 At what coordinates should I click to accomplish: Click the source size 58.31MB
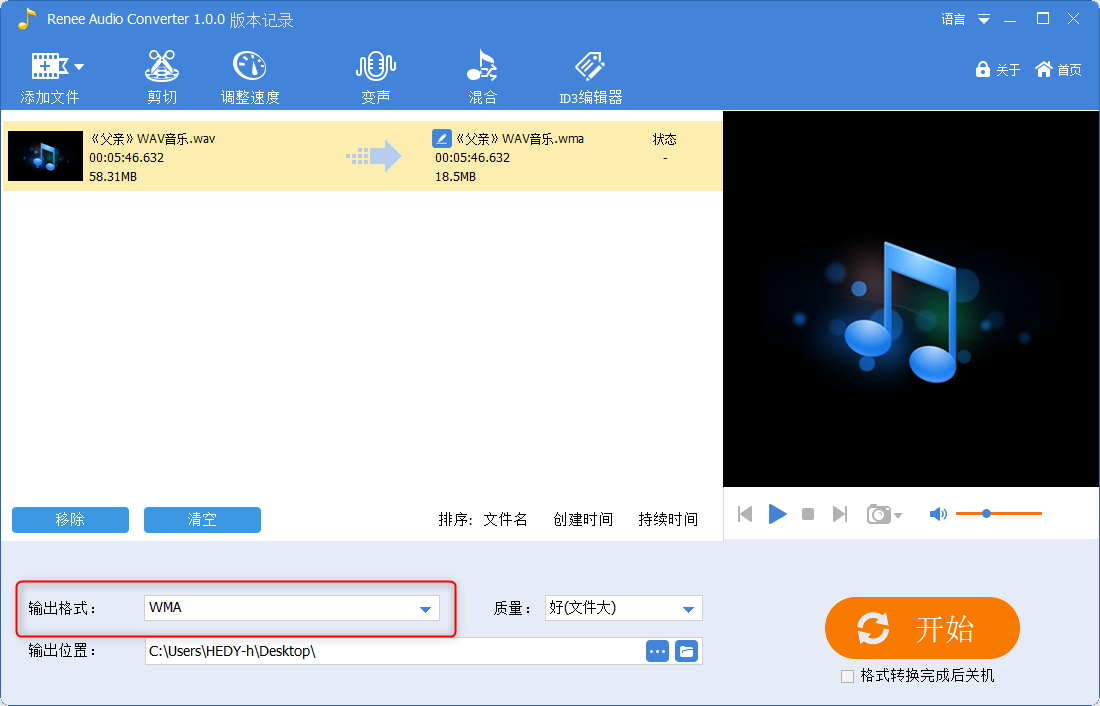pos(113,176)
